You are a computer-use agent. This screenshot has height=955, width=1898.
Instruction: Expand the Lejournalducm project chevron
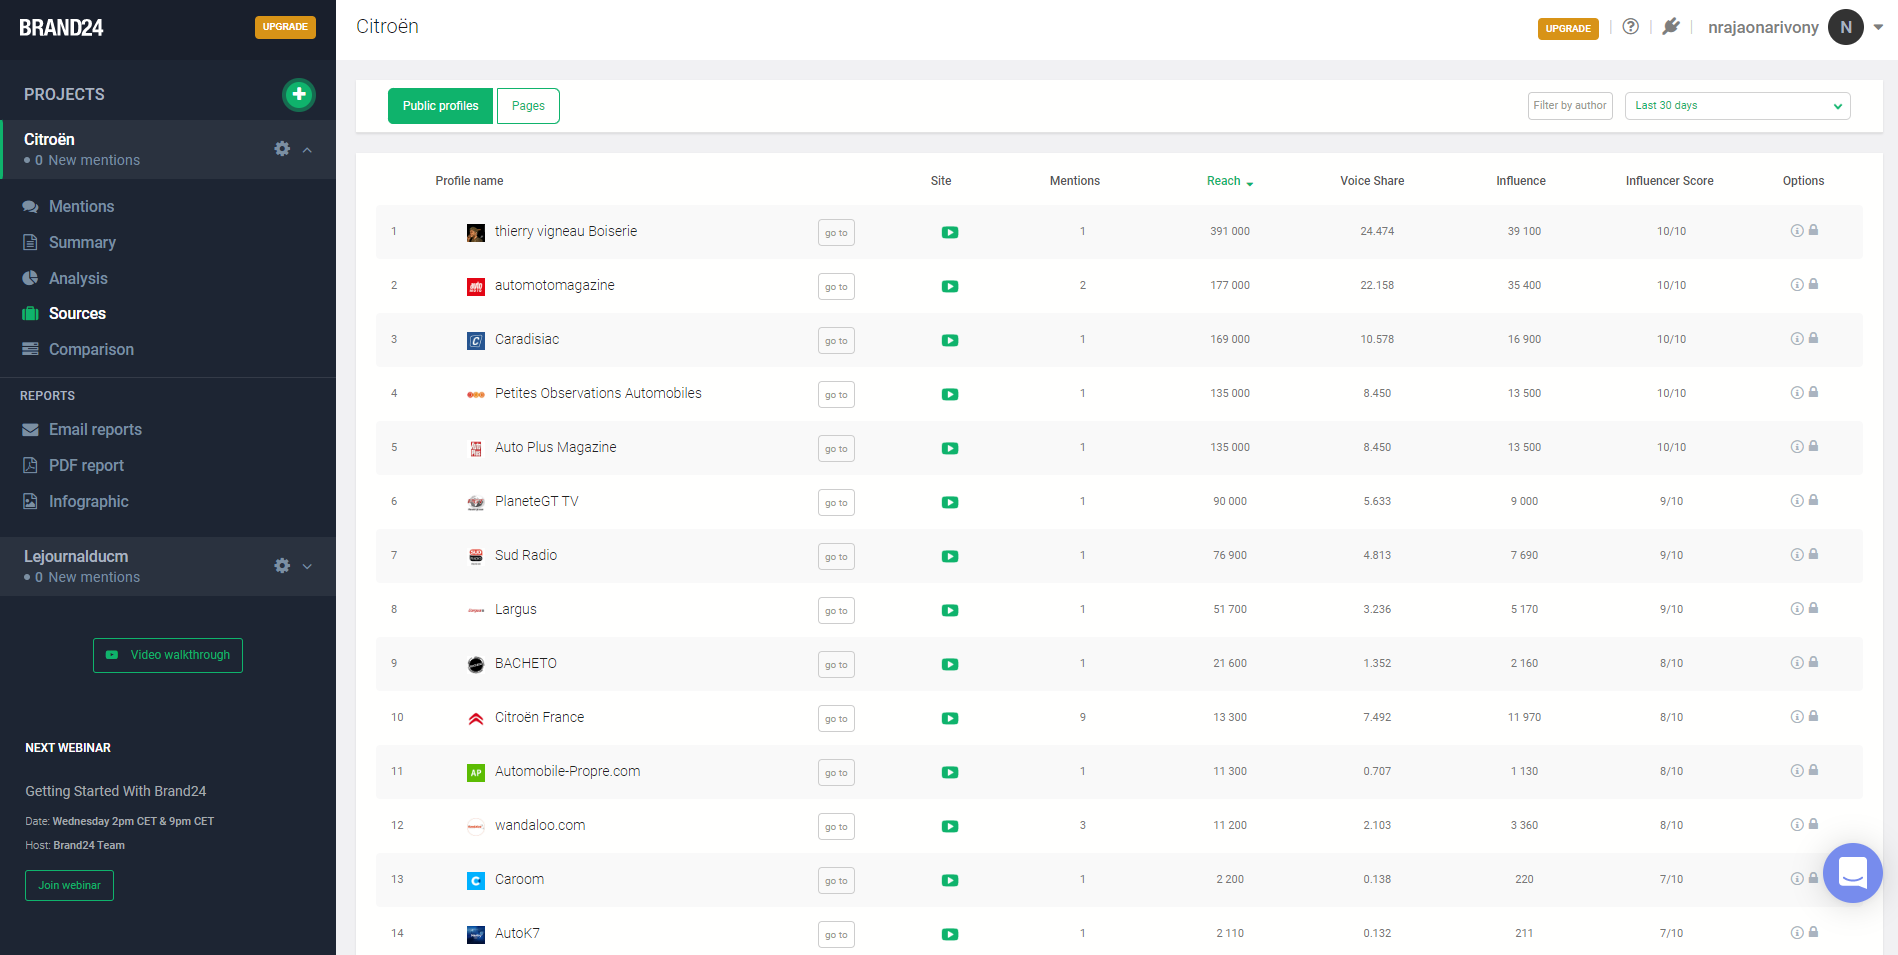307,566
